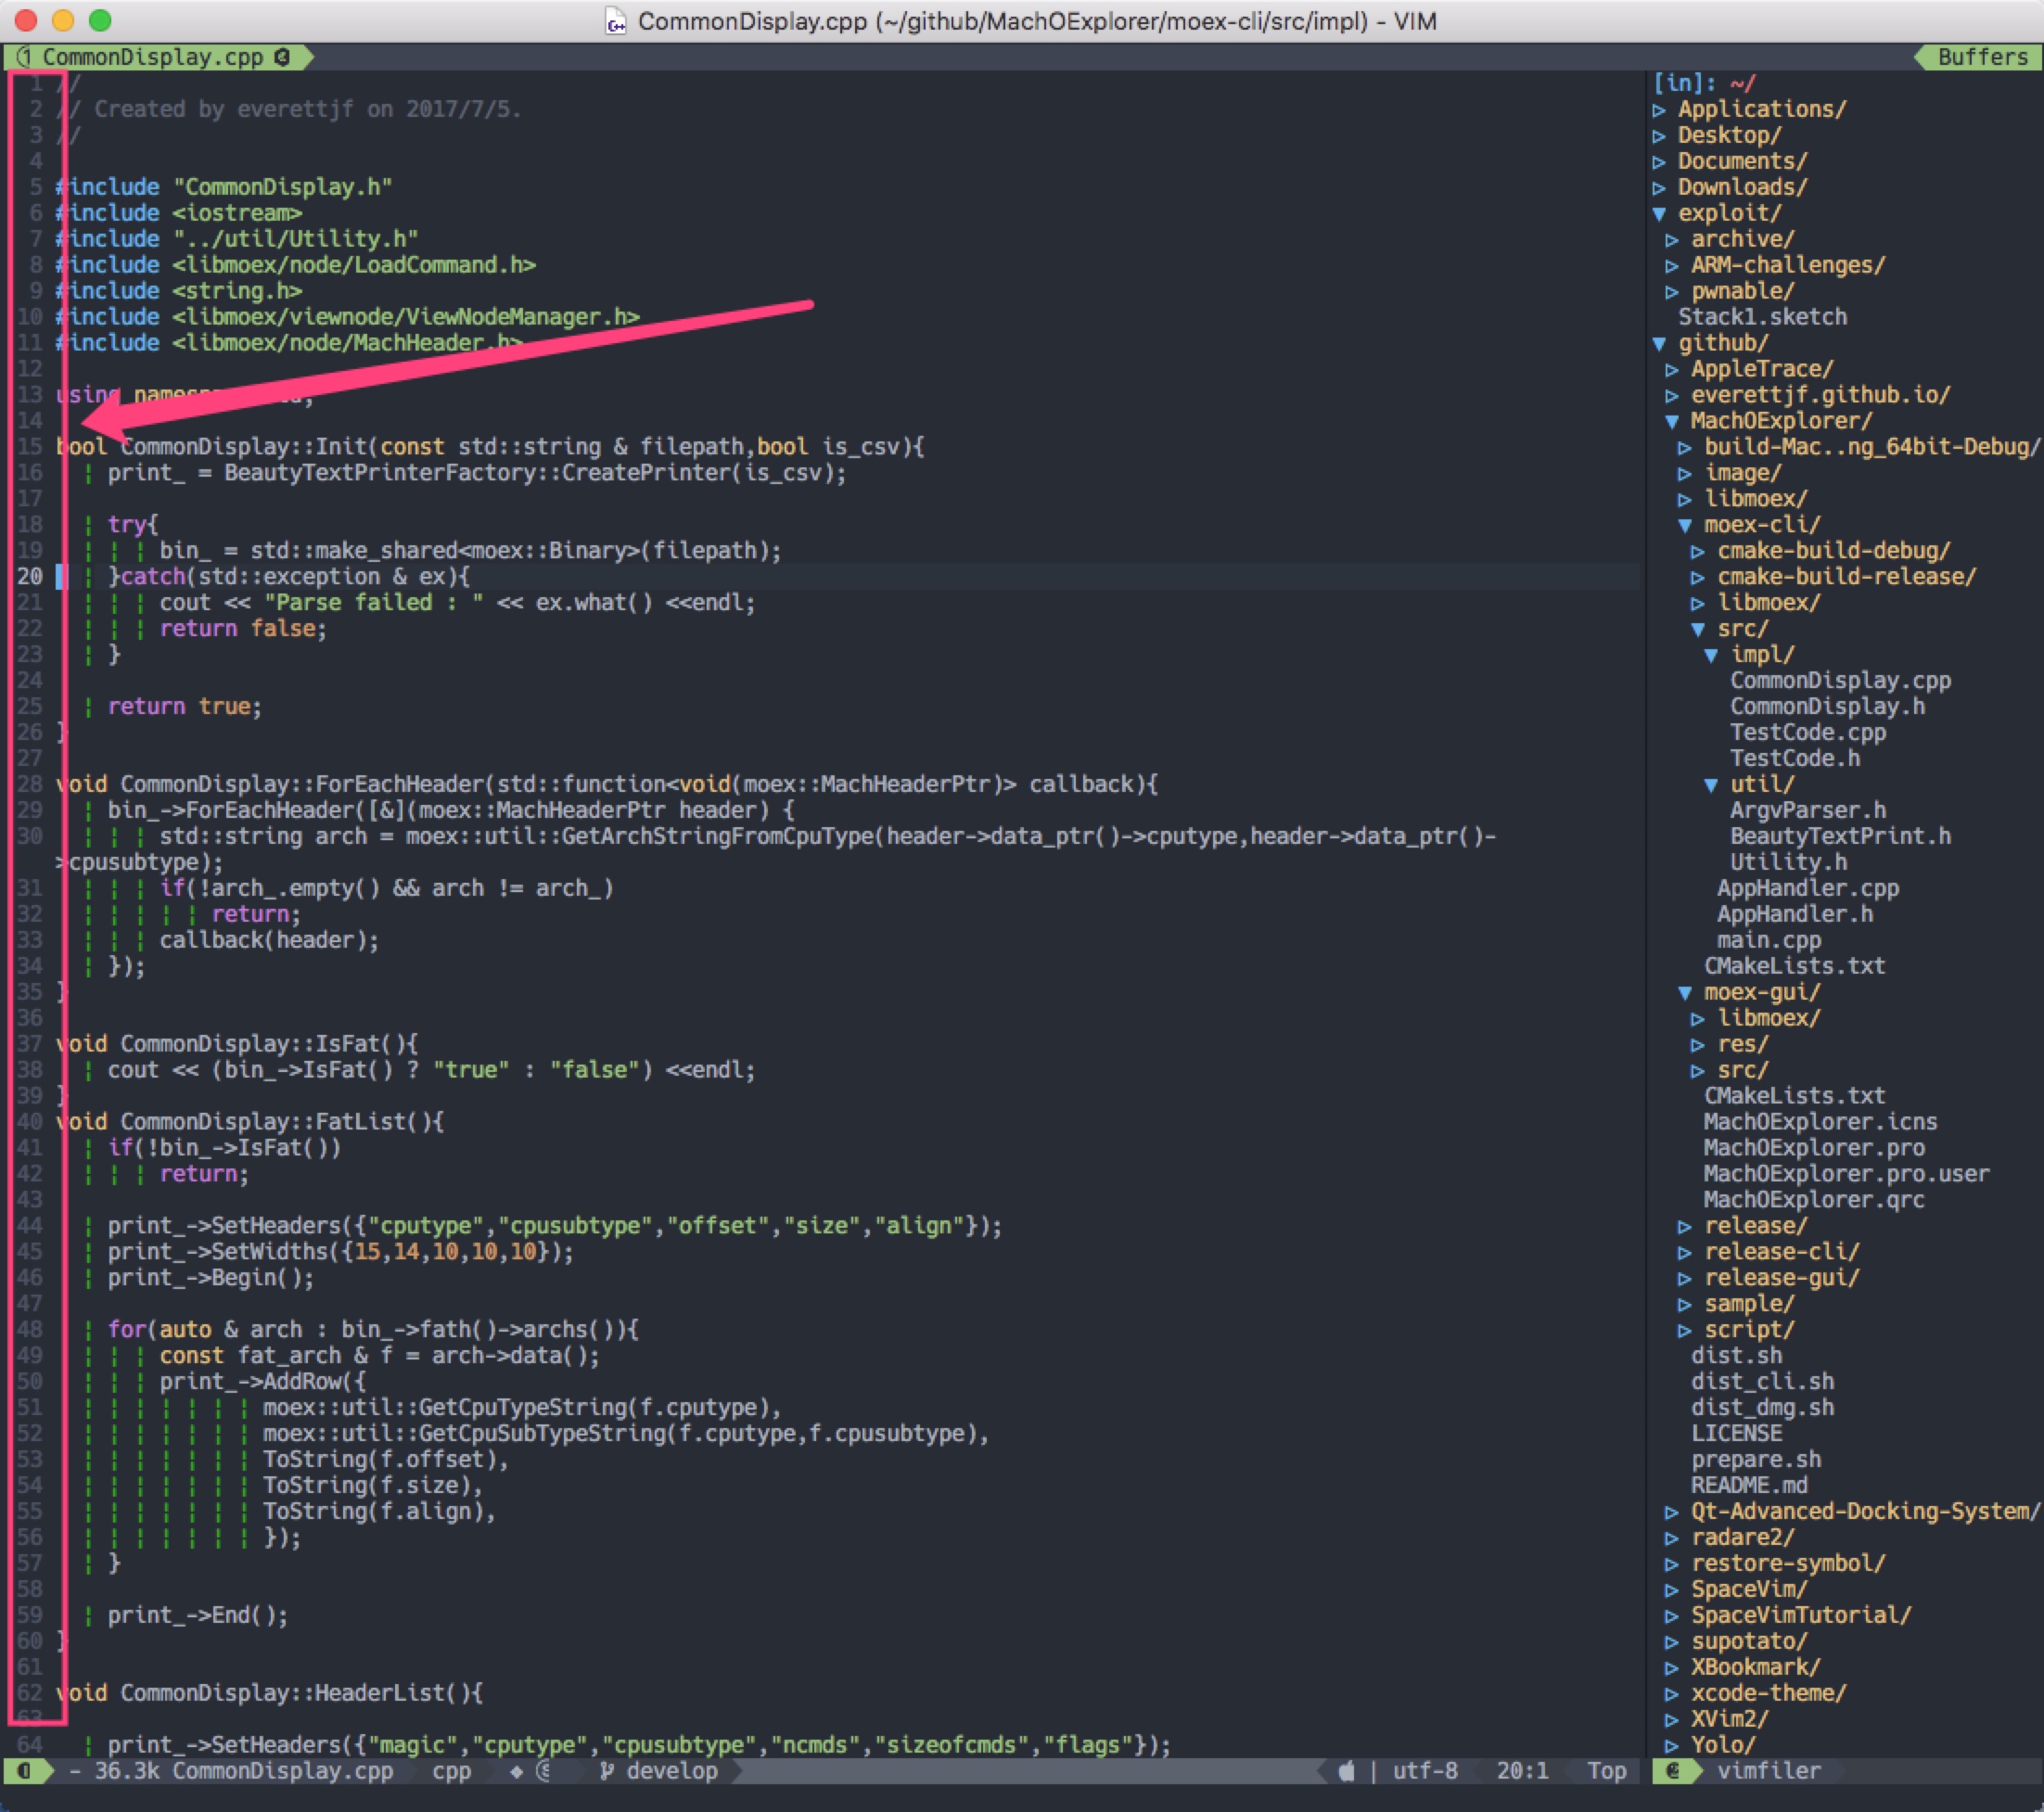The height and width of the screenshot is (1812, 2044).
Task: Click the CommonDisplay::IsFat function name
Action: [263, 1044]
